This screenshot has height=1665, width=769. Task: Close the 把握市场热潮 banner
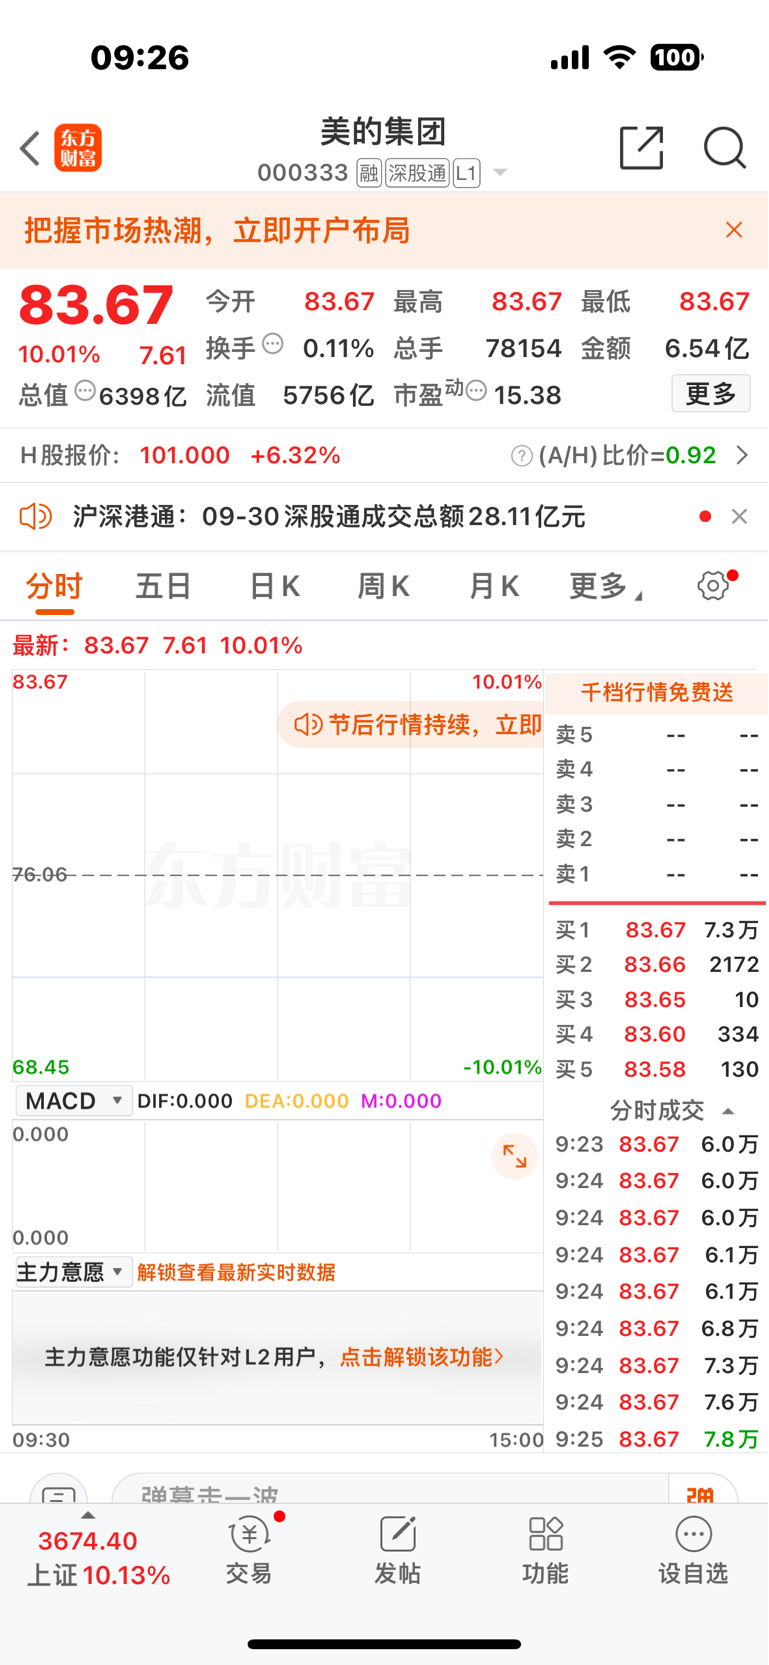[x=734, y=230]
